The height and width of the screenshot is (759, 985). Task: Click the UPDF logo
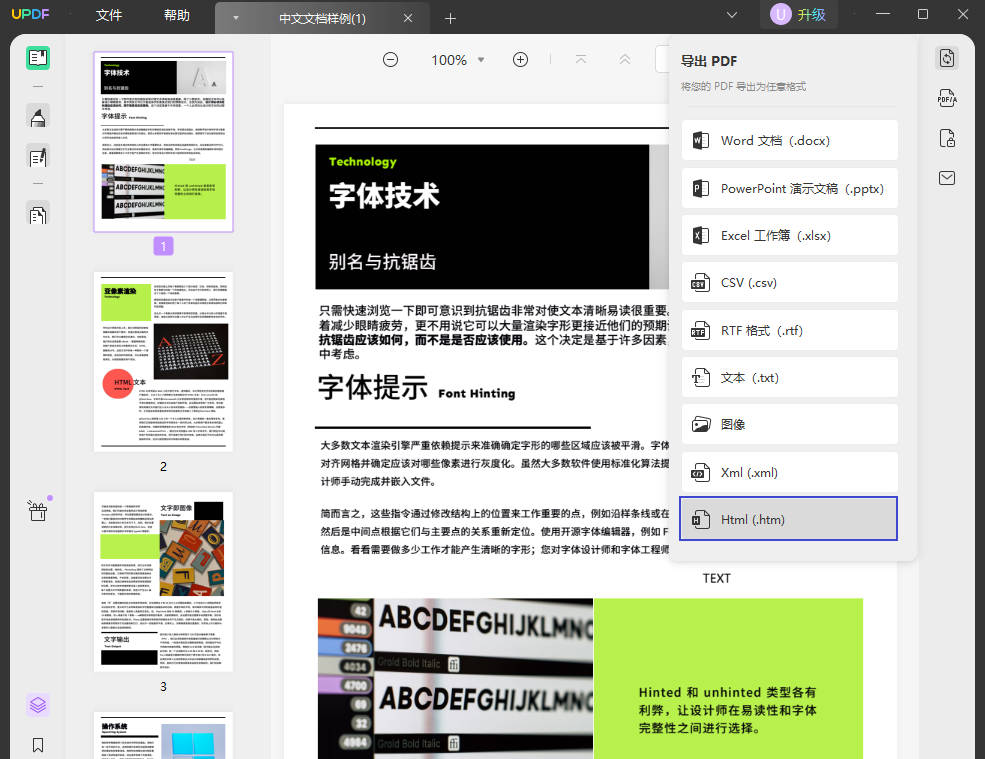(30, 14)
